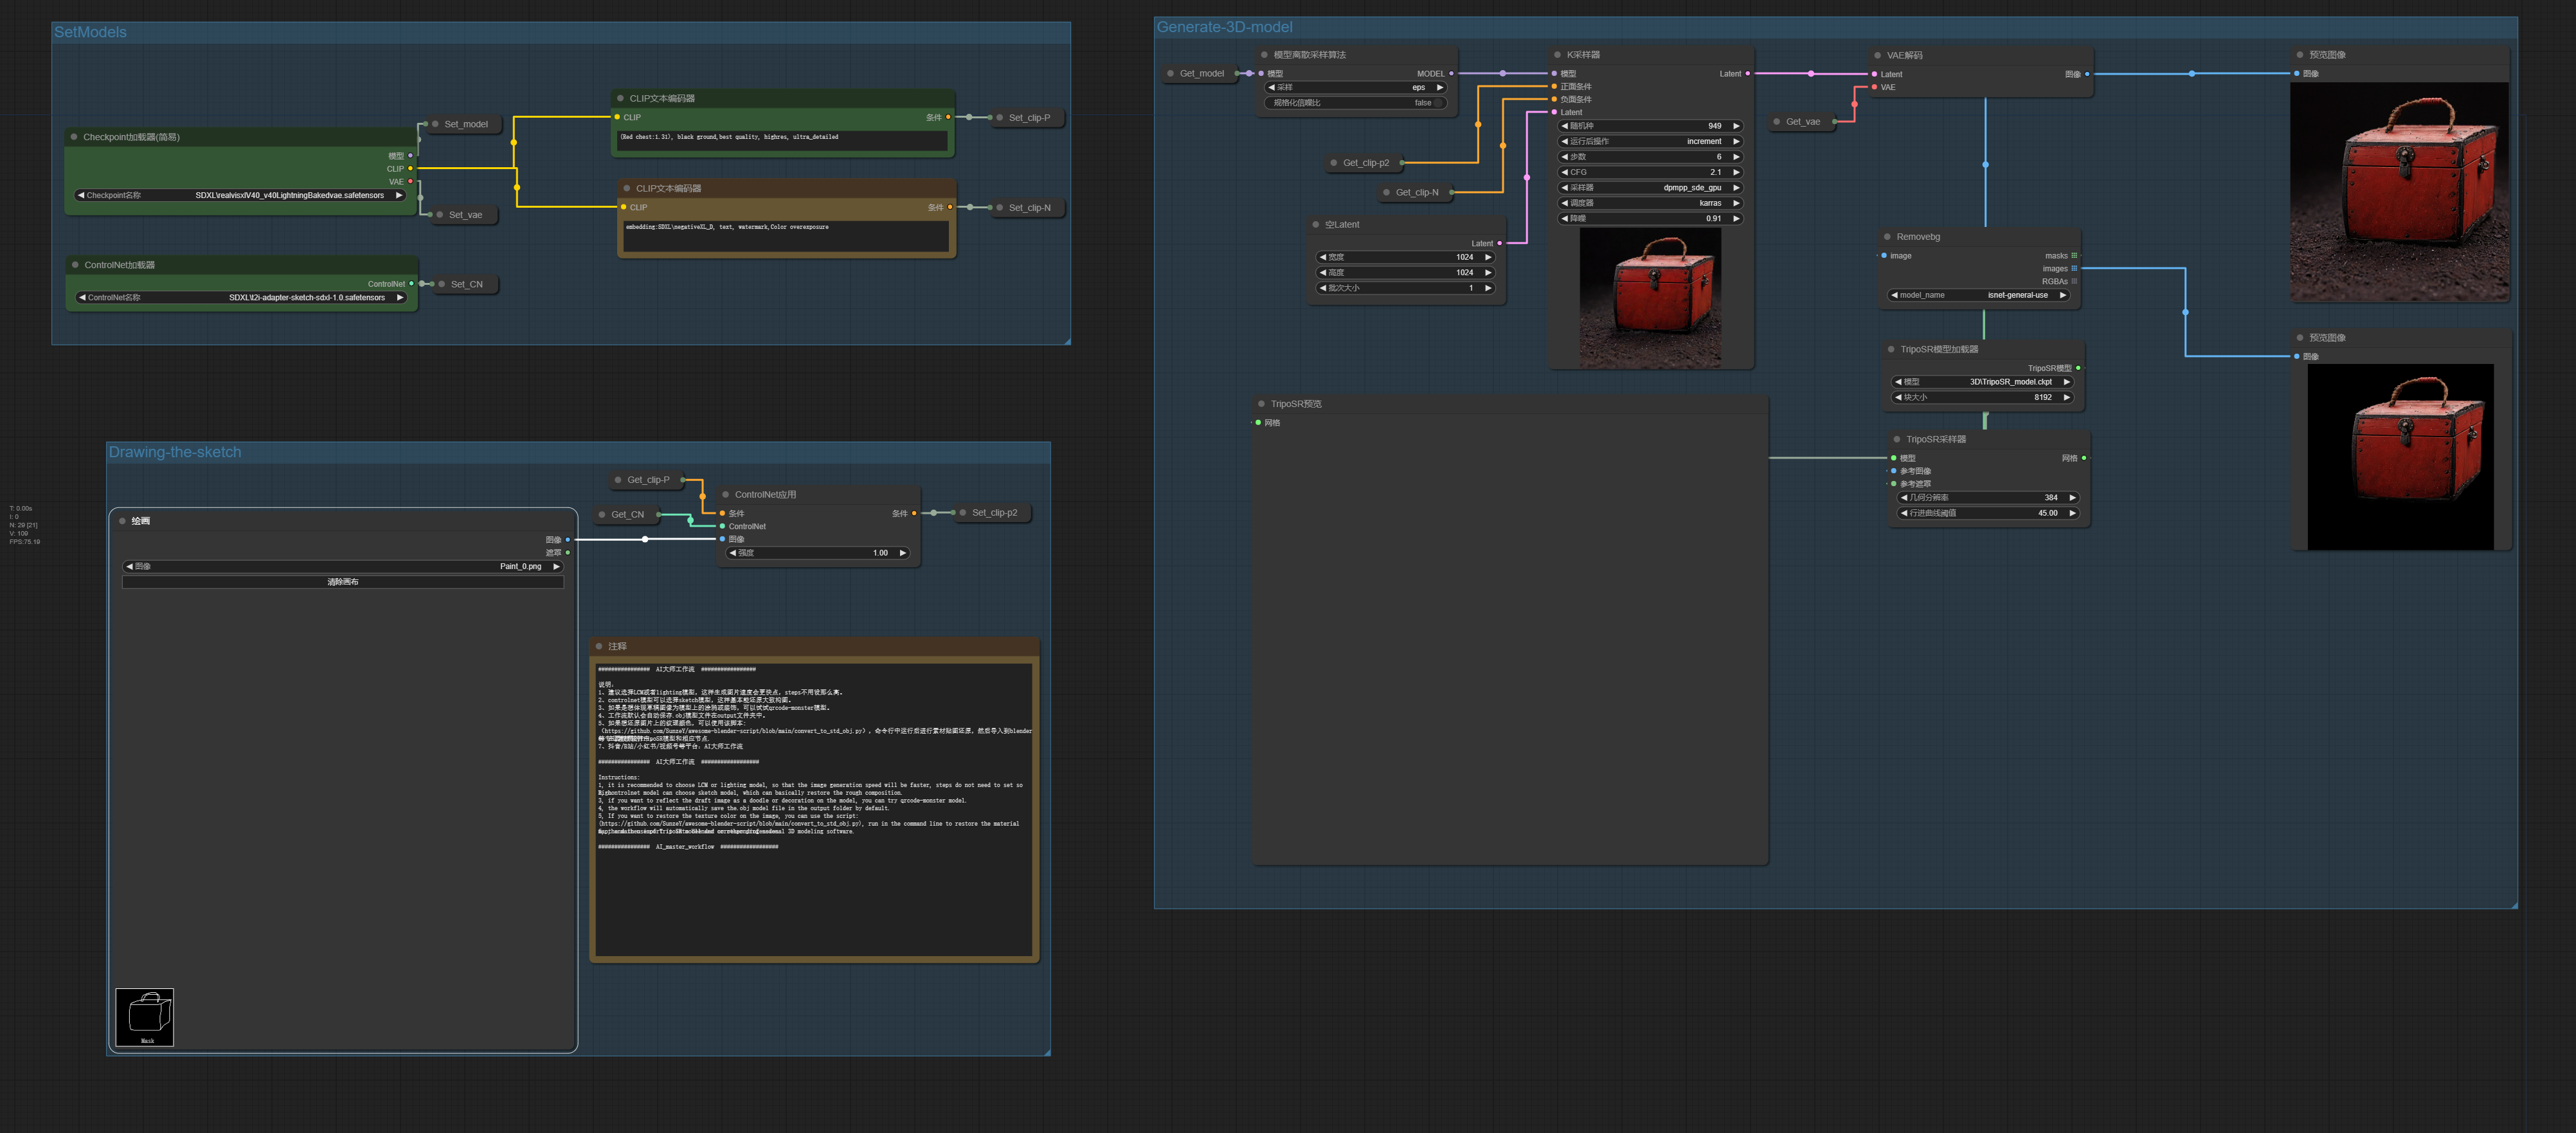
Task: Click the 绘画 node 遮罩 output port
Action: (x=568, y=553)
